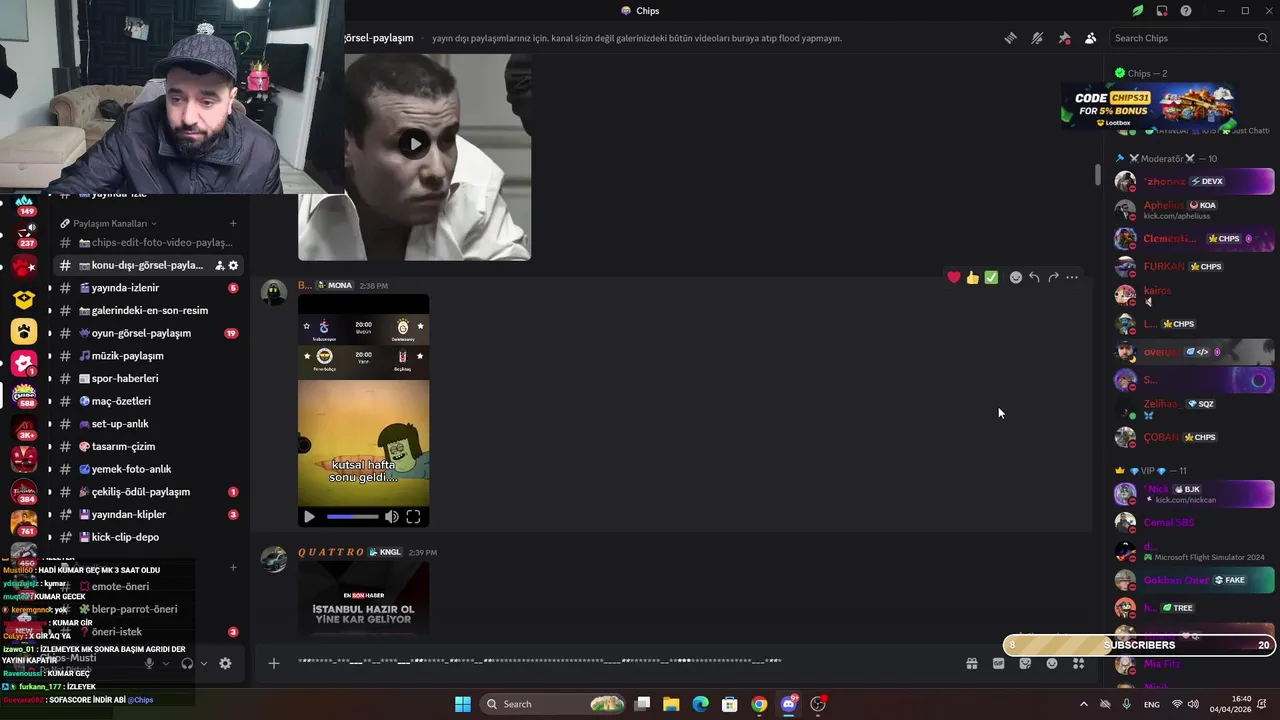Play the 'kutsal hafta sonu geldi' video

(309, 517)
